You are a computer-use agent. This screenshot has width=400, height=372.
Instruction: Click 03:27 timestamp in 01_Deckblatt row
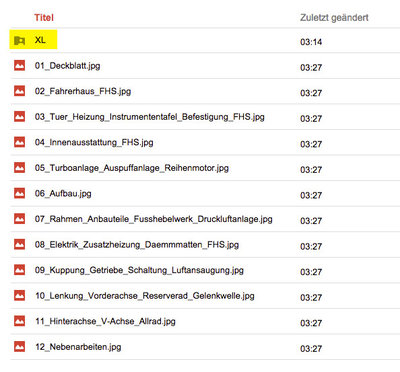coord(311,68)
